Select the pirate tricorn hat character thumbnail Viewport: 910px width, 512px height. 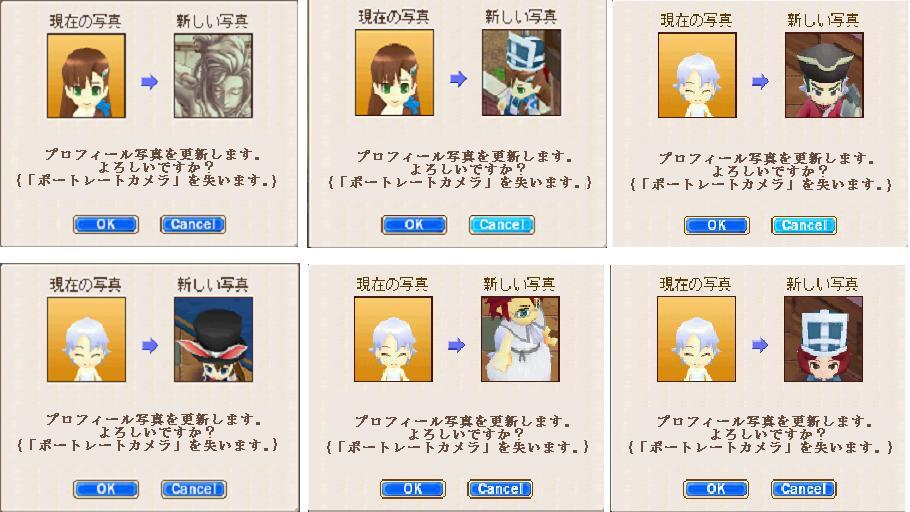point(824,75)
